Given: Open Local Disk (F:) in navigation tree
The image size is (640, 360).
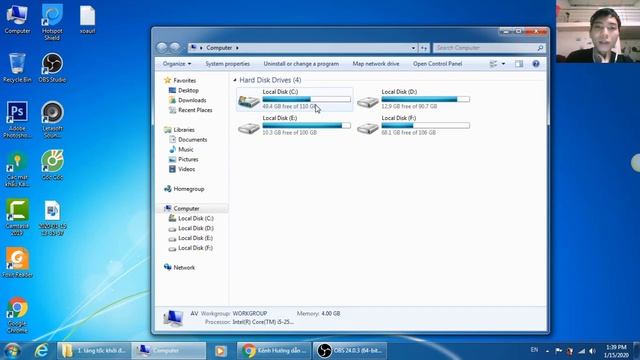Looking at the screenshot, I should (x=196, y=248).
